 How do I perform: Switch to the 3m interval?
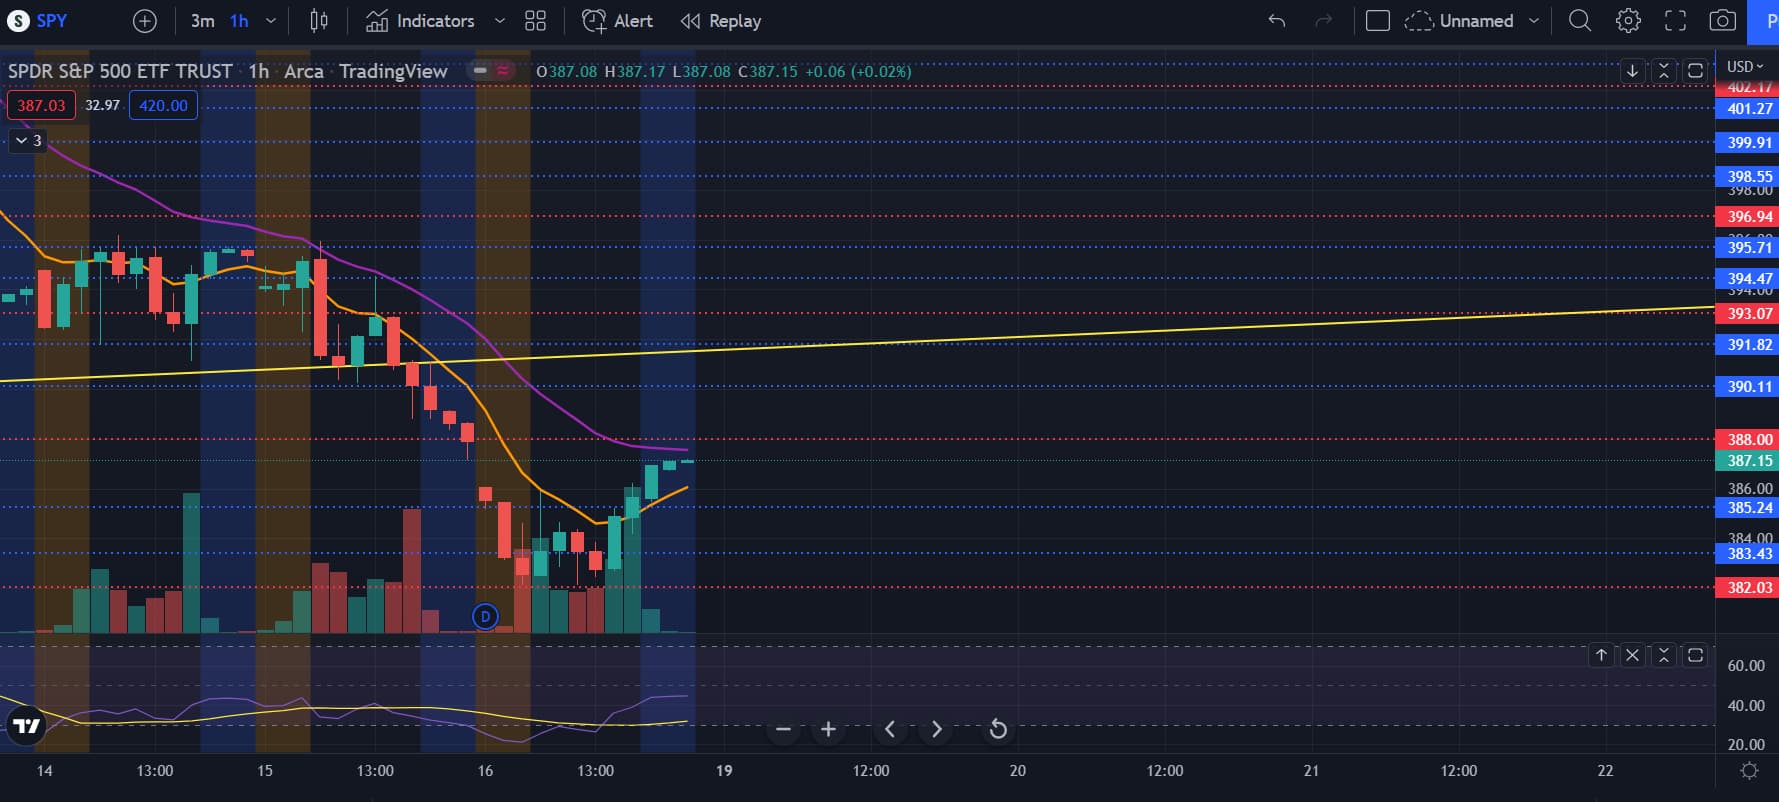[202, 21]
